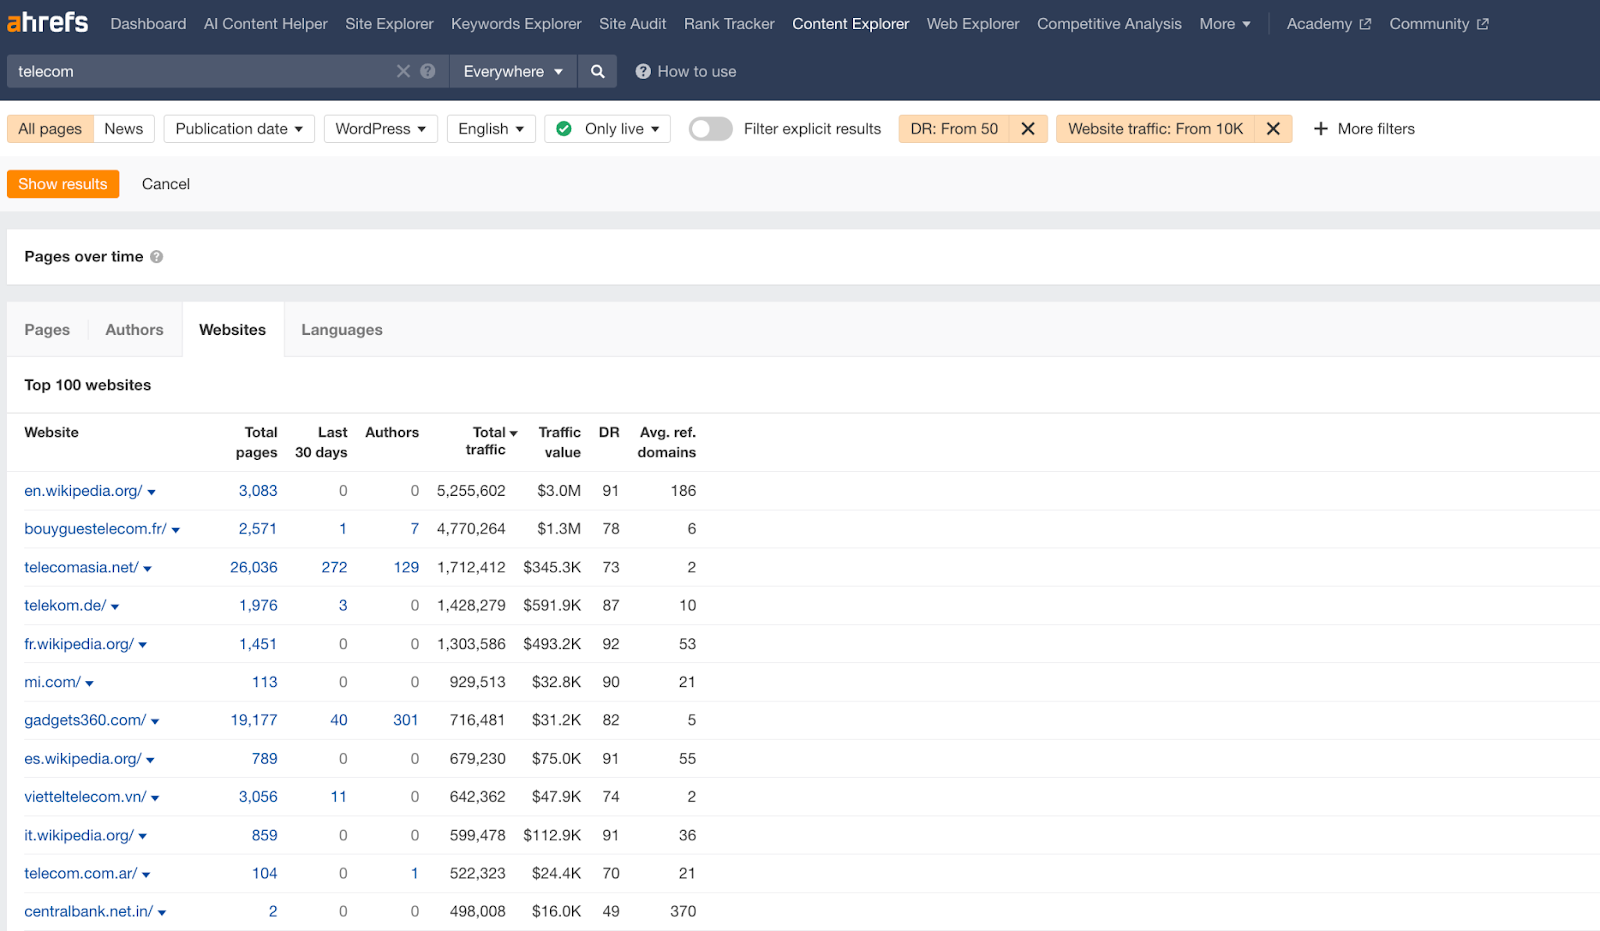
Task: Go to Site Explorer
Action: (389, 23)
